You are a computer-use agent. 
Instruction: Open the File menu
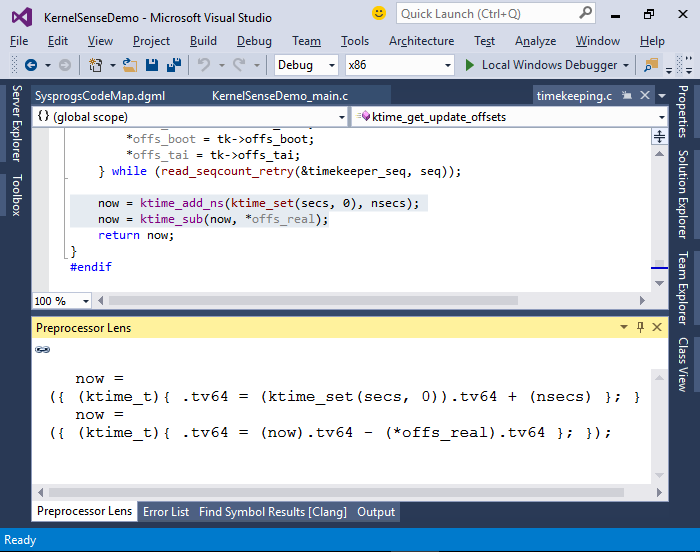coord(19,41)
